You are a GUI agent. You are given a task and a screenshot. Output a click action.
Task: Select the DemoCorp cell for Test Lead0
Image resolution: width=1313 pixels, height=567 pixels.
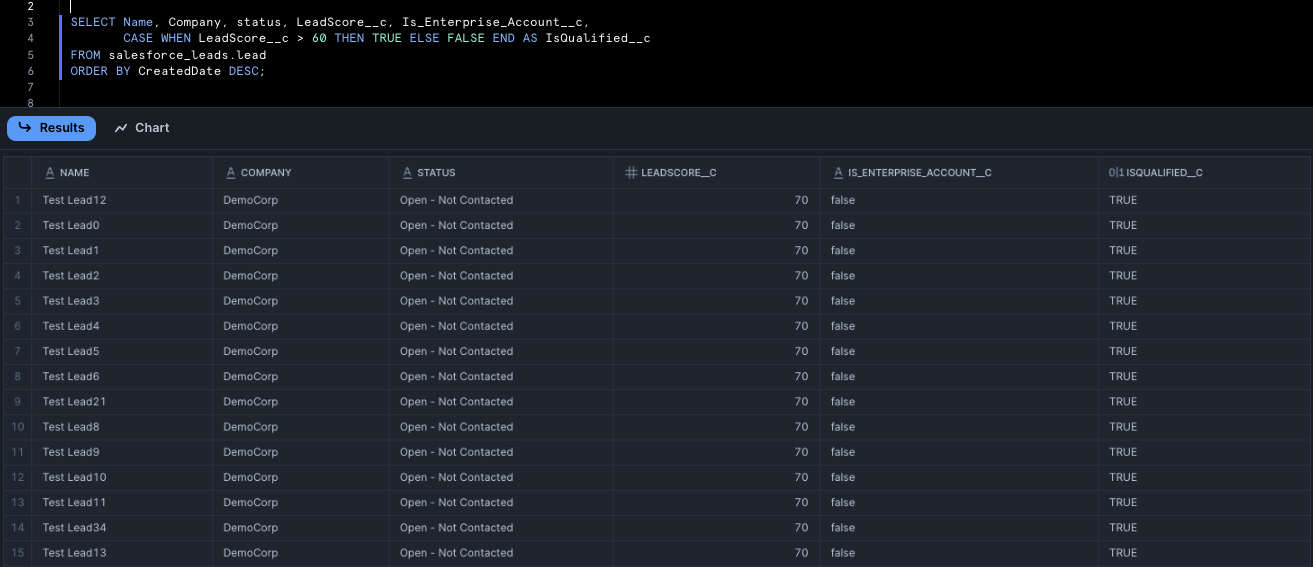pyautogui.click(x=250, y=225)
